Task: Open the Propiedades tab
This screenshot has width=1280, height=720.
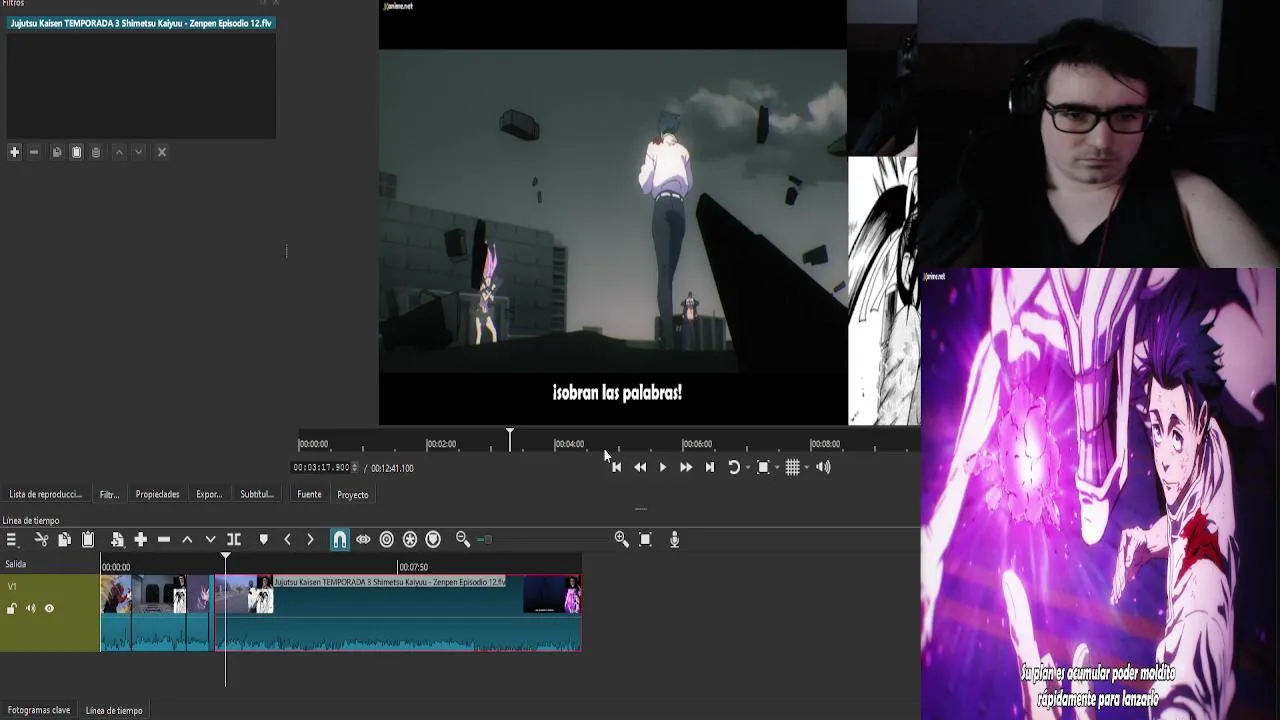Action: coord(158,494)
